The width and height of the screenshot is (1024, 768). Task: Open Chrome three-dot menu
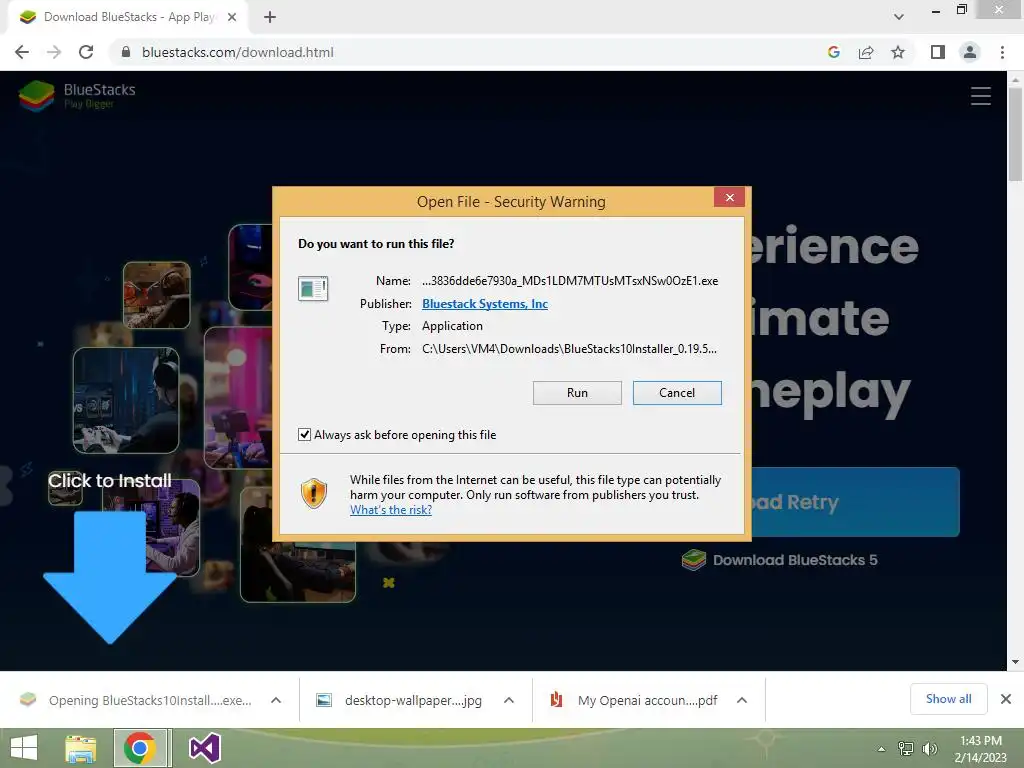click(1002, 52)
